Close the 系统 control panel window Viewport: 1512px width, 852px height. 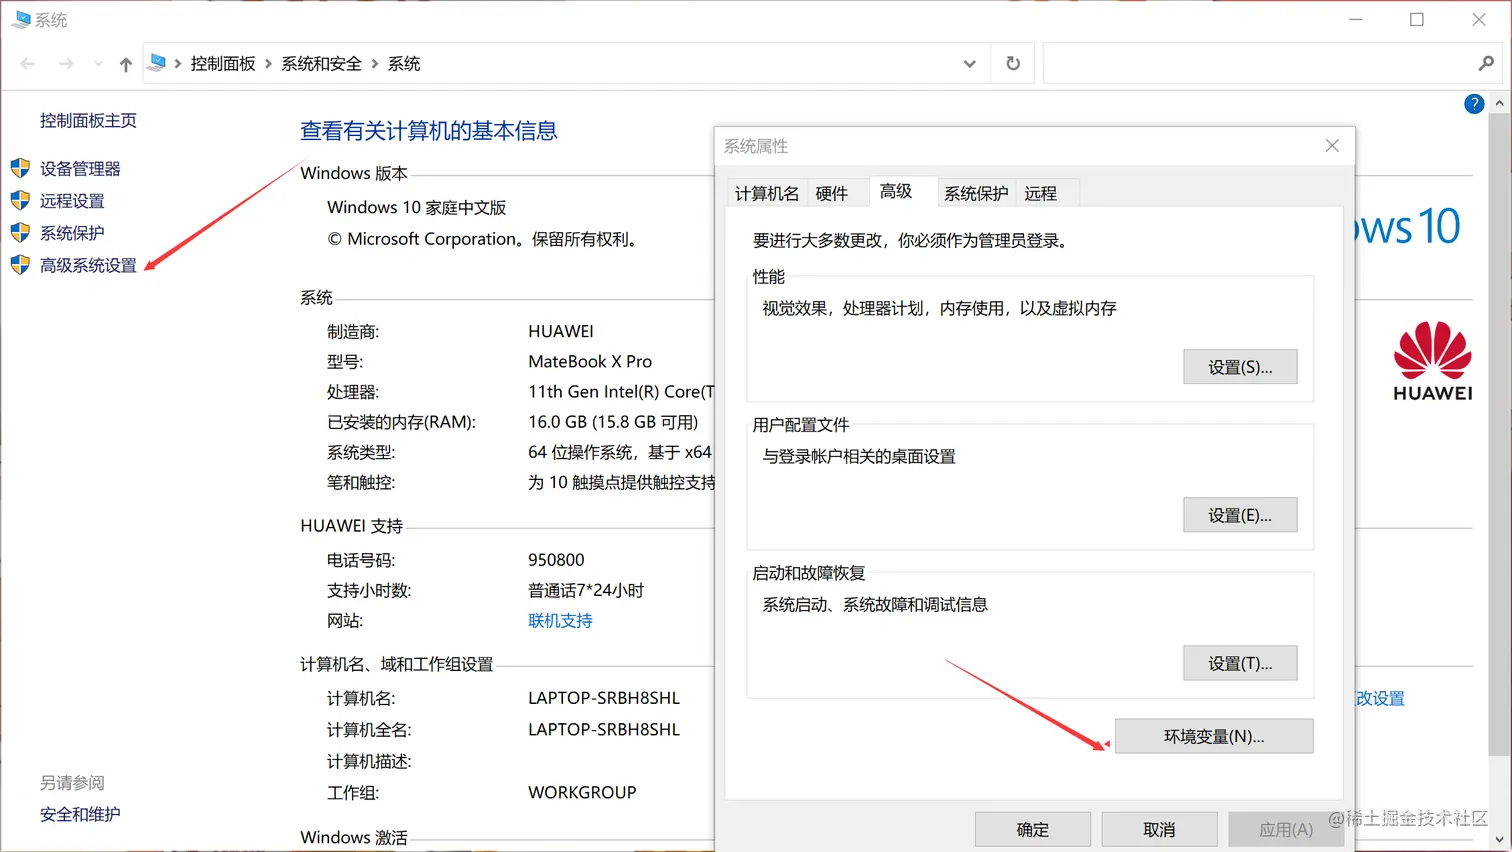click(x=1479, y=19)
